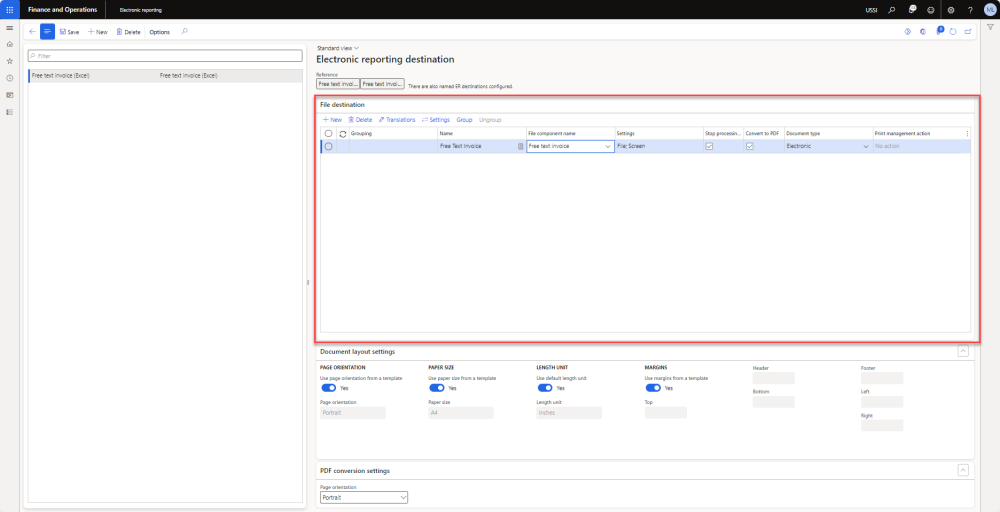The width and height of the screenshot is (1000, 512).
Task: Toggle the Stop processing checkbox
Action: tap(709, 146)
